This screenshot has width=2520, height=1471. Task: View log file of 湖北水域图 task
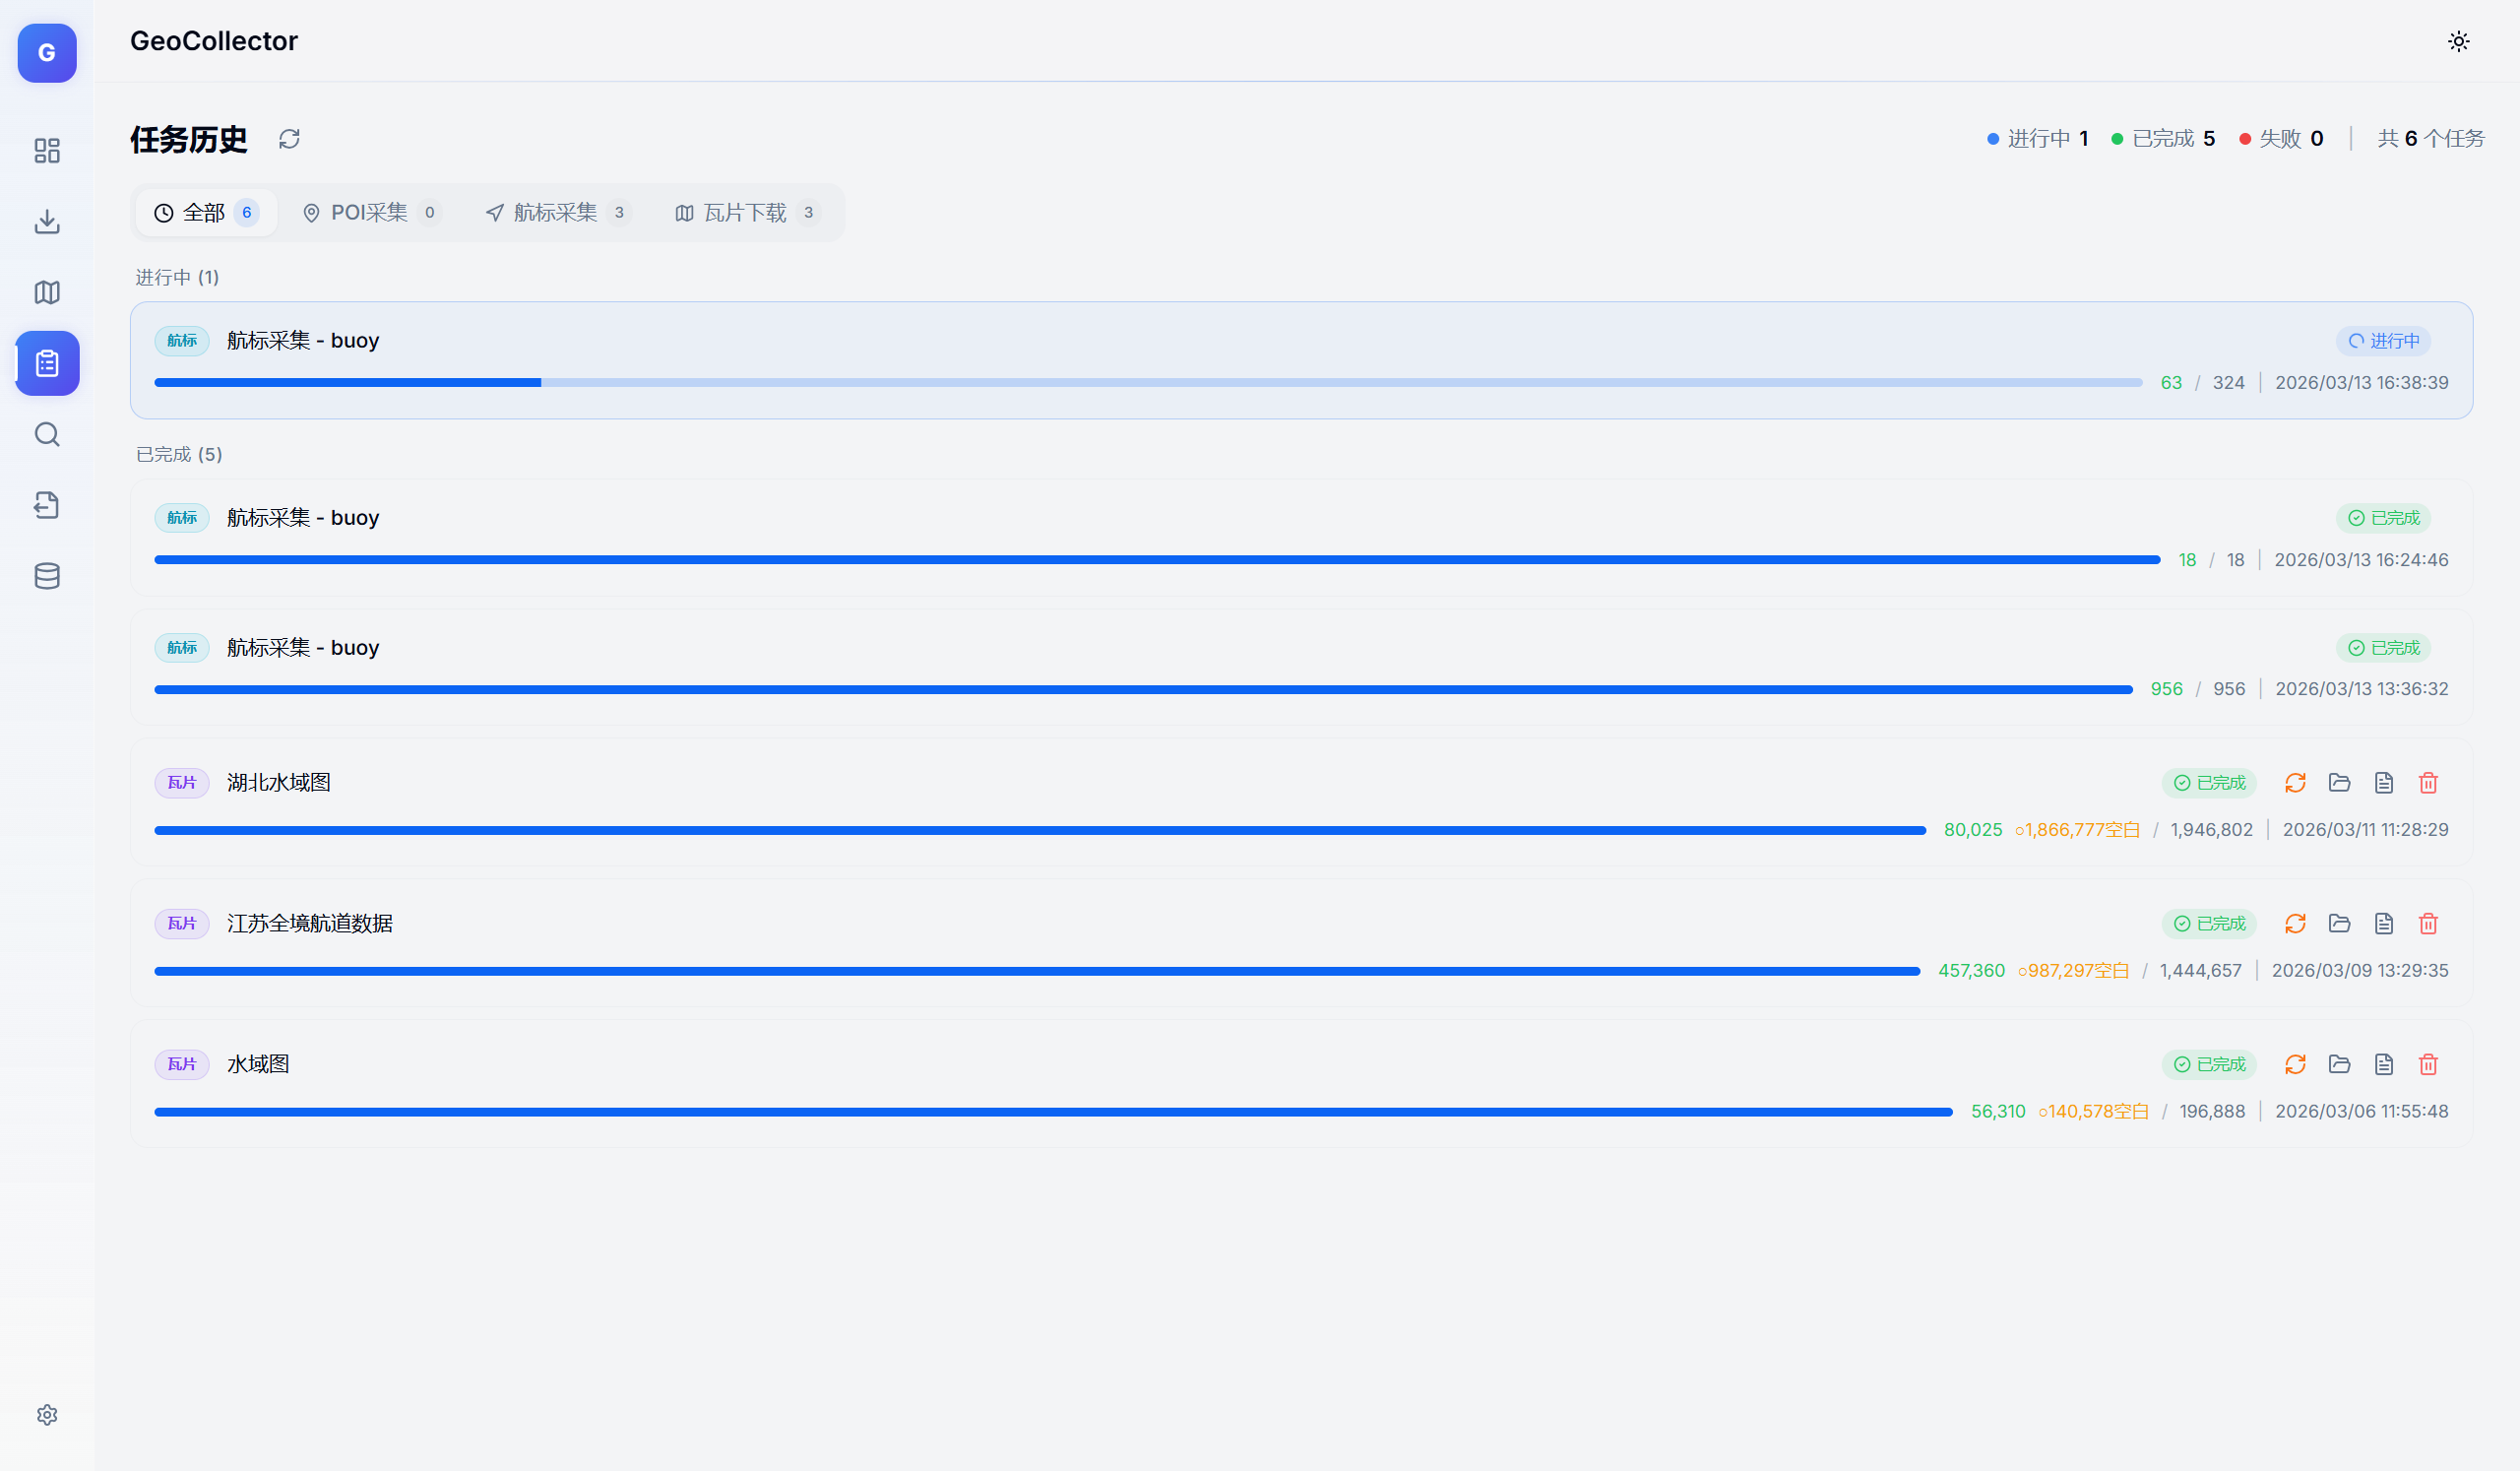[x=2384, y=783]
